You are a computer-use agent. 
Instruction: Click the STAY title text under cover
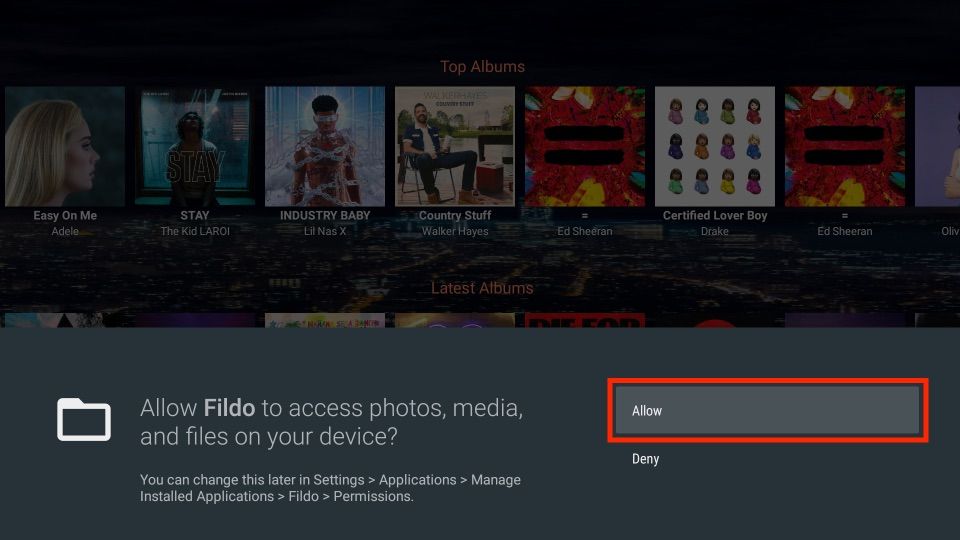pyautogui.click(x=195, y=216)
